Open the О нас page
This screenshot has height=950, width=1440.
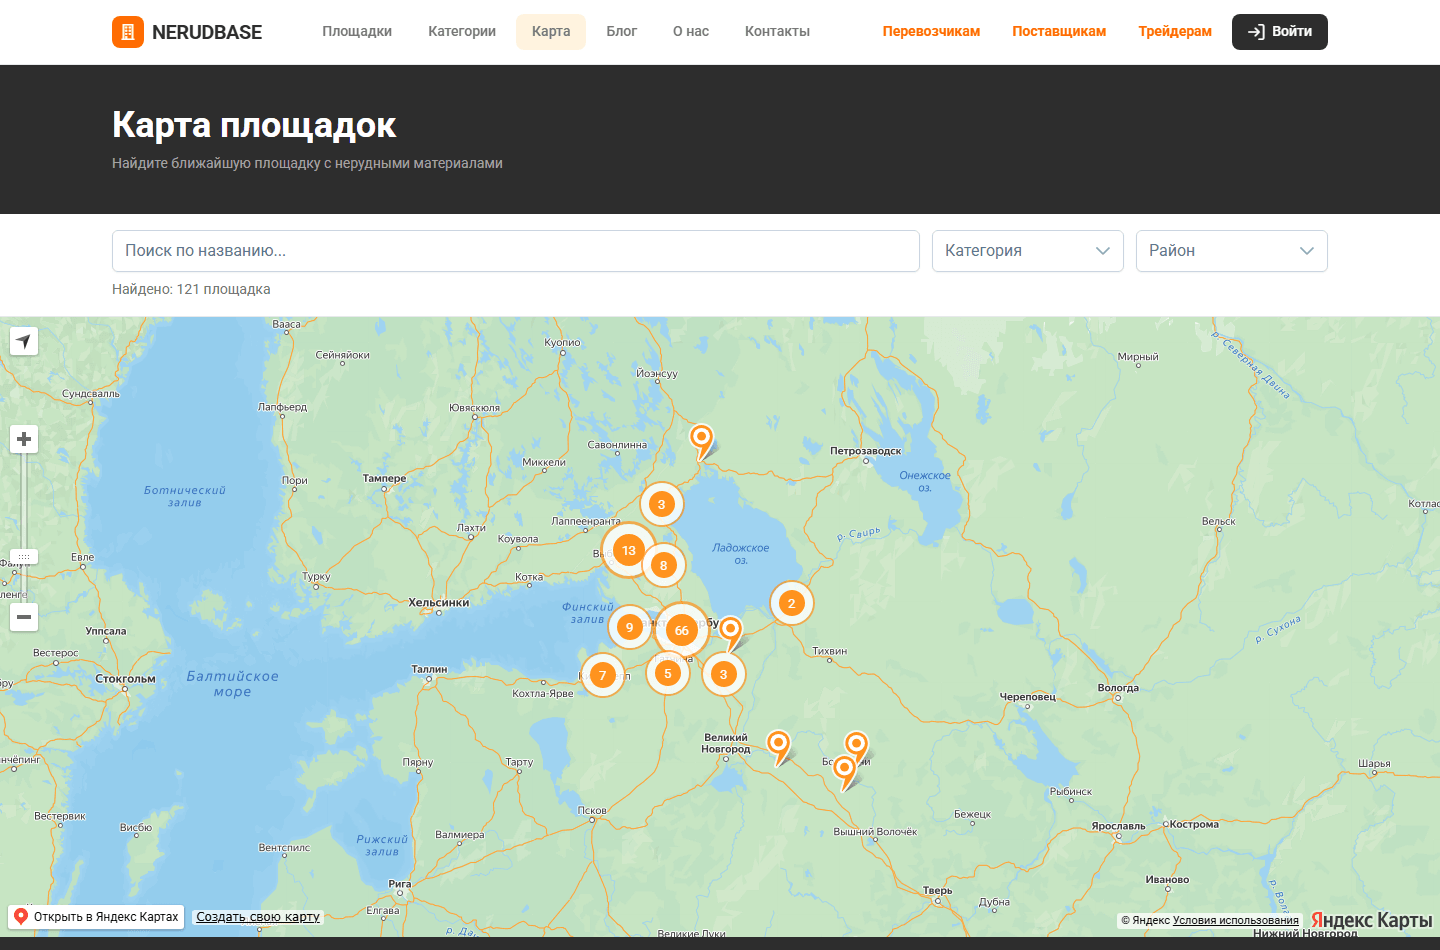(691, 32)
